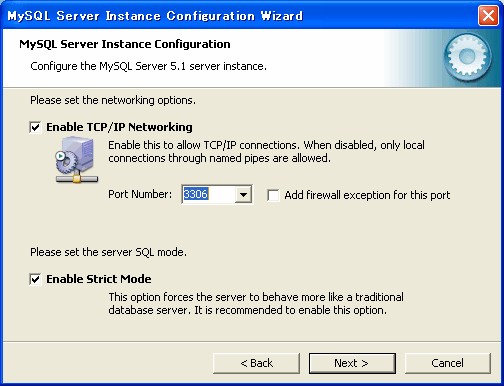Screen dimensions: 504x386
Task: Click the 'Enable TCP/IP Networking' label text
Action: click(119, 127)
